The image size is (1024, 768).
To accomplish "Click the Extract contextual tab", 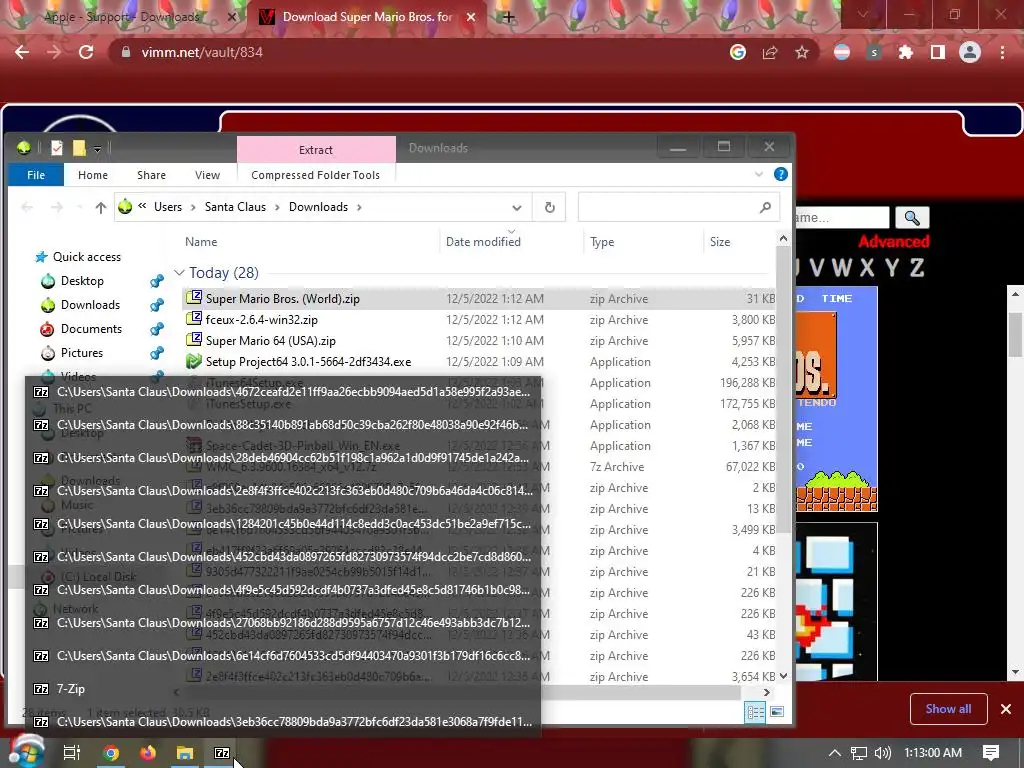I will pyautogui.click(x=316, y=150).
